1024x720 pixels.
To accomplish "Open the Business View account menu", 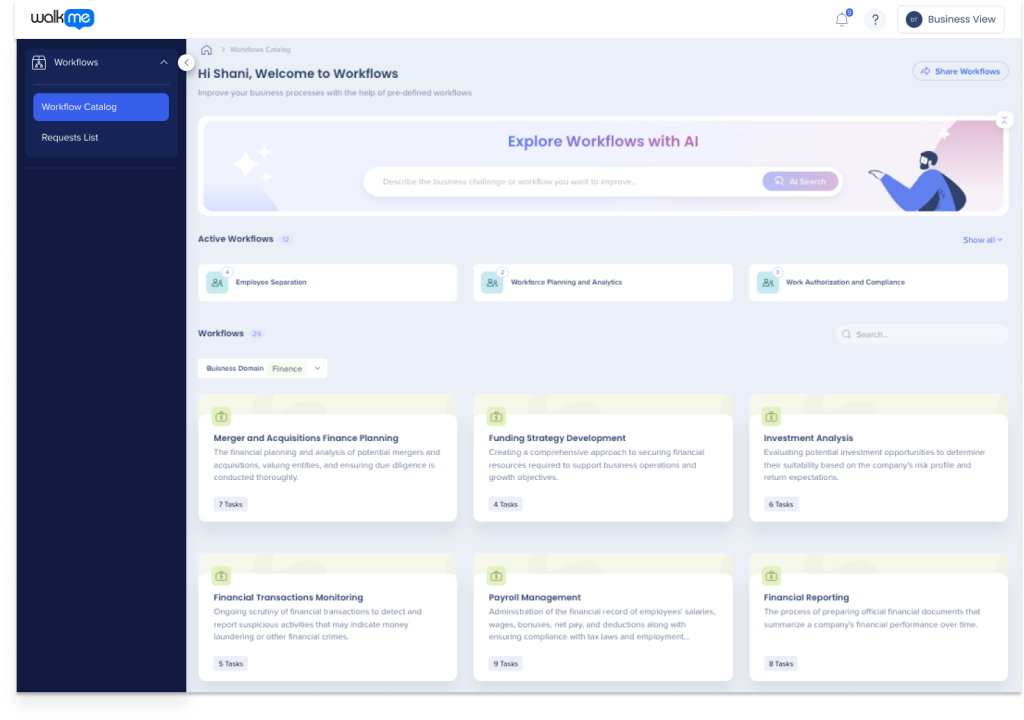I will click(950, 20).
